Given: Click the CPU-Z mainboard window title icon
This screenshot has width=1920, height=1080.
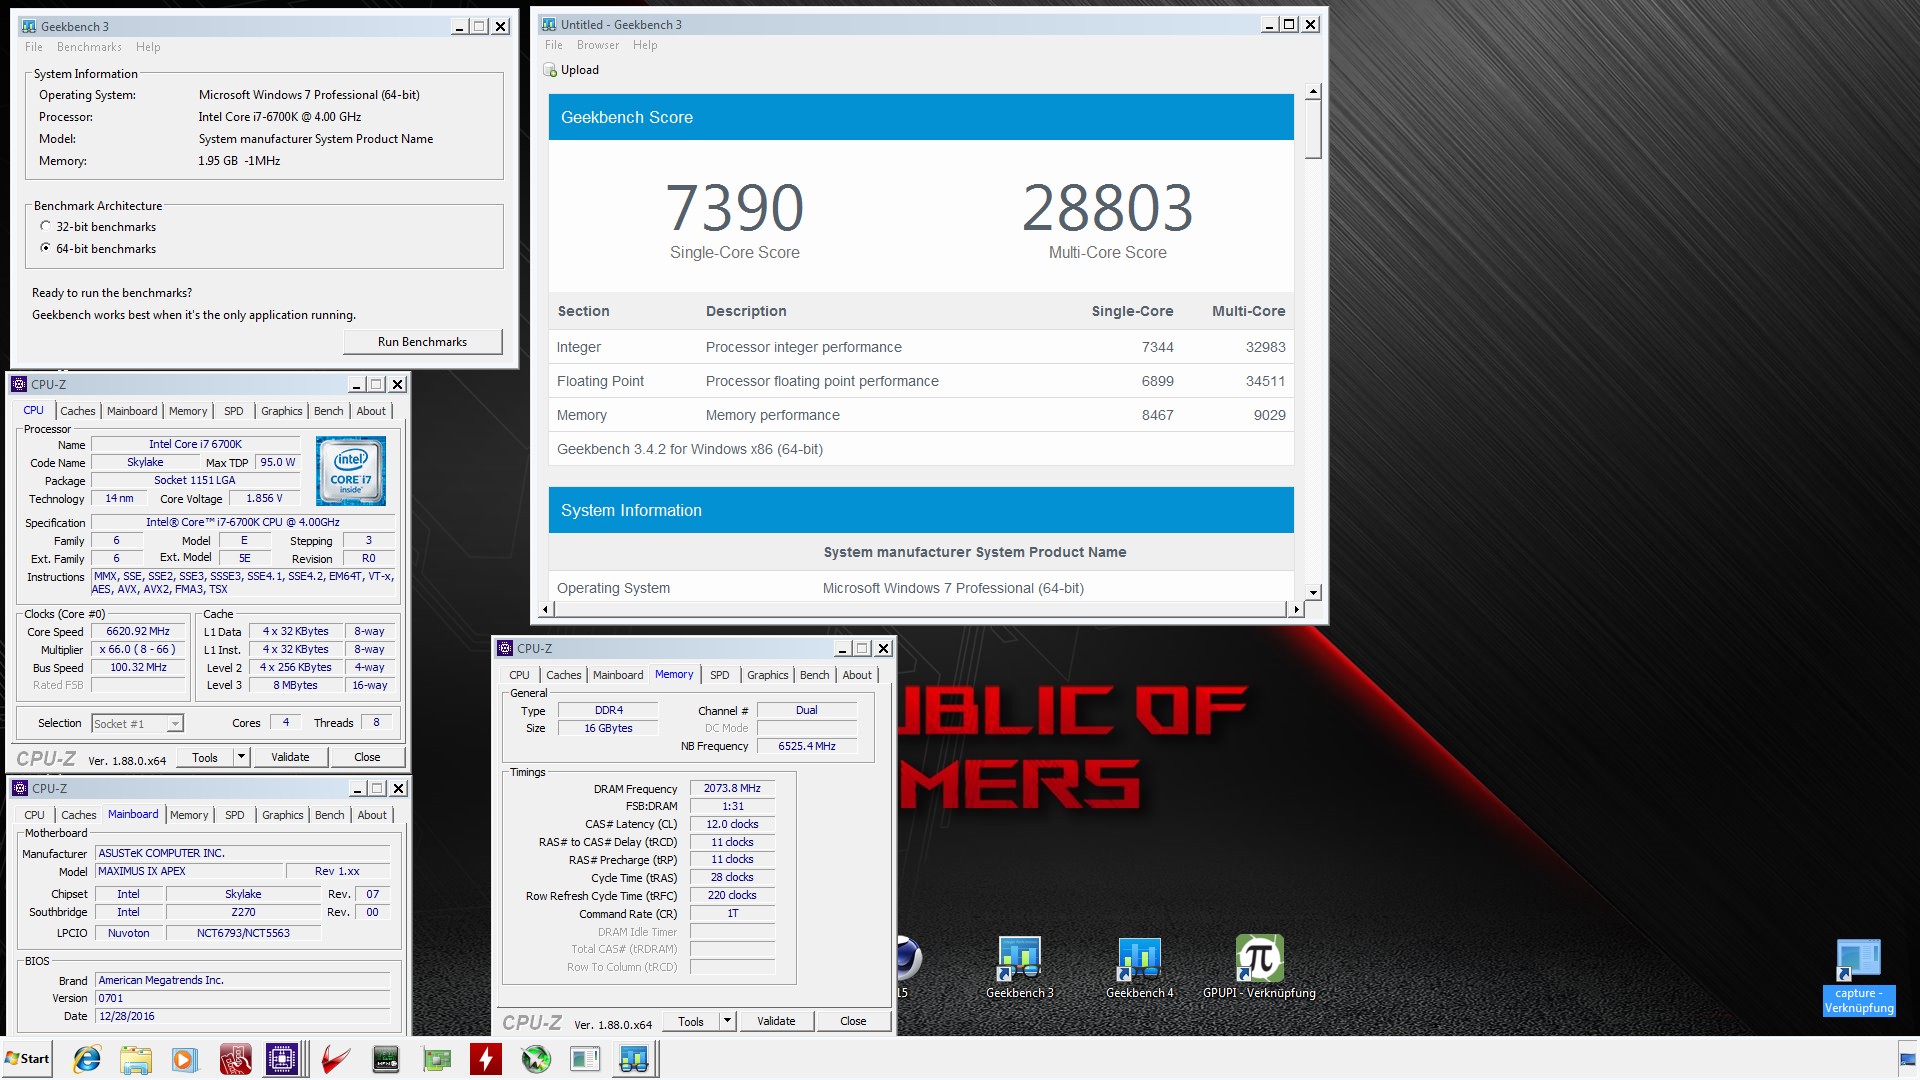Looking at the screenshot, I should (x=20, y=788).
